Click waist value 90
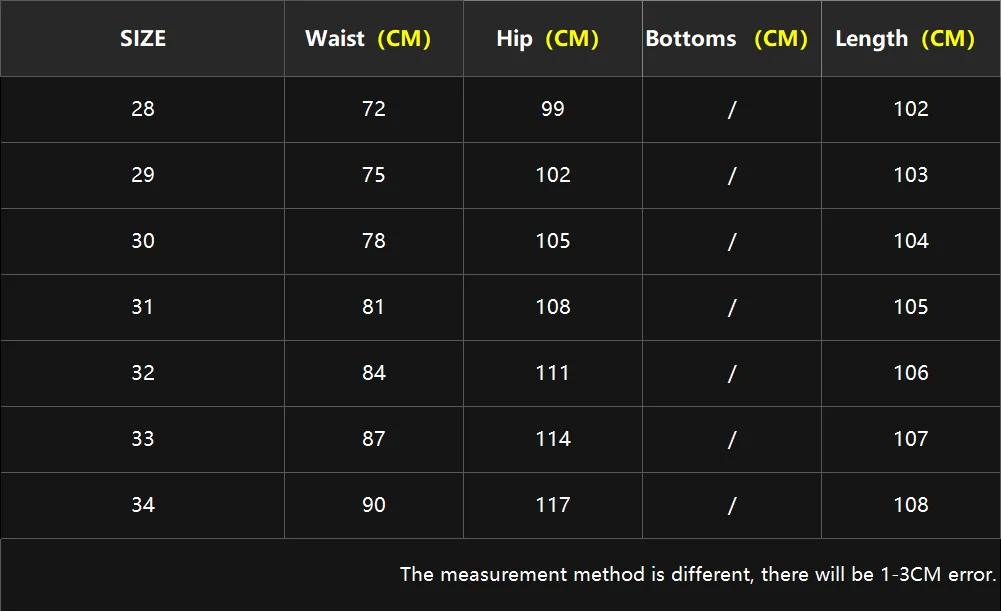The width and height of the screenshot is (1001, 612). pos(374,505)
